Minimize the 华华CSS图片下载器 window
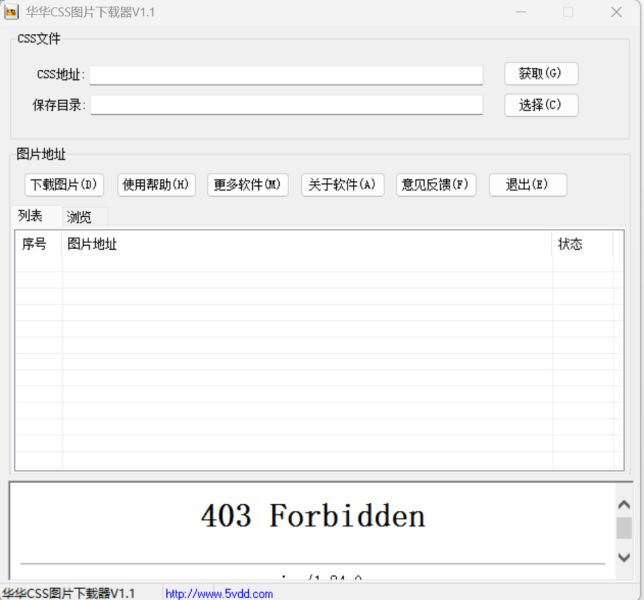The height and width of the screenshot is (600, 644). (521, 12)
